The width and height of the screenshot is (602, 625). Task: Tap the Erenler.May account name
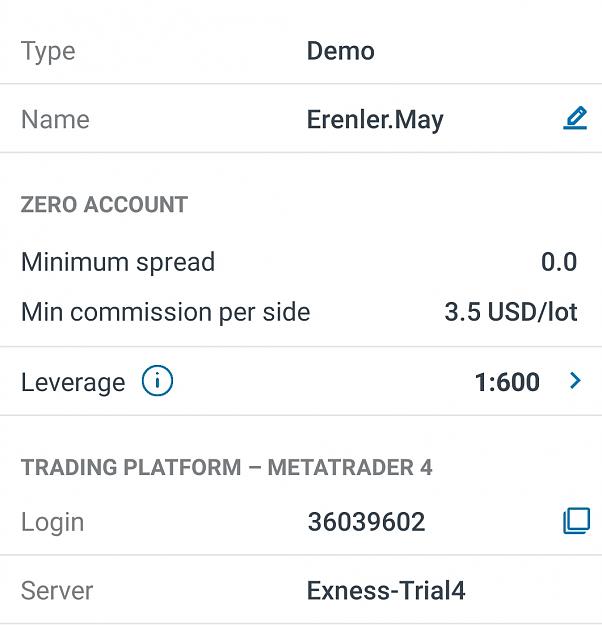(x=375, y=120)
